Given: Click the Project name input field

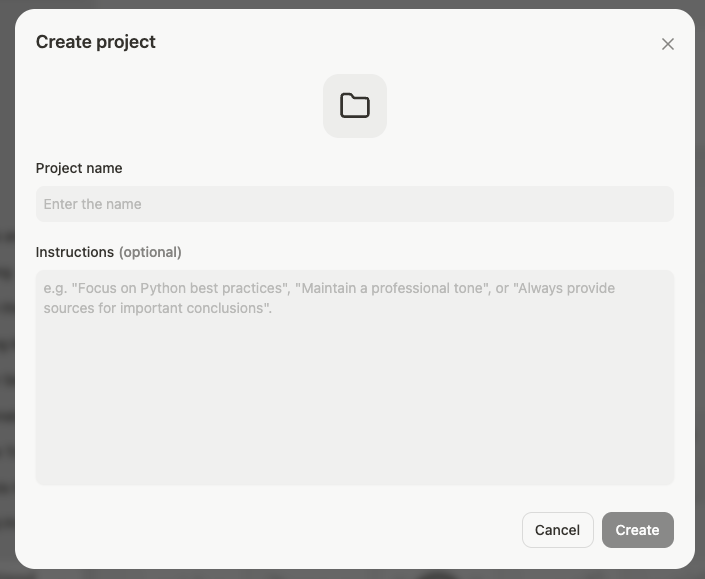Looking at the screenshot, I should point(355,204).
